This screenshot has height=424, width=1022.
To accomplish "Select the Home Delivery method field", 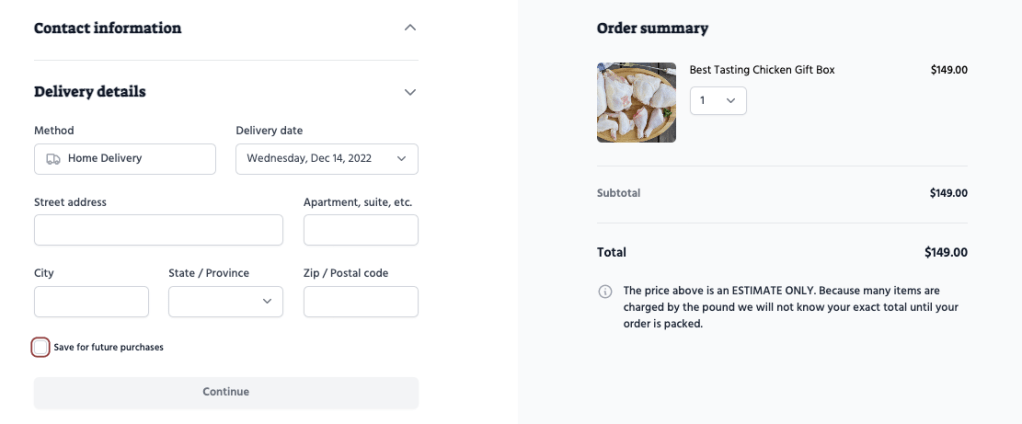I will [x=125, y=159].
